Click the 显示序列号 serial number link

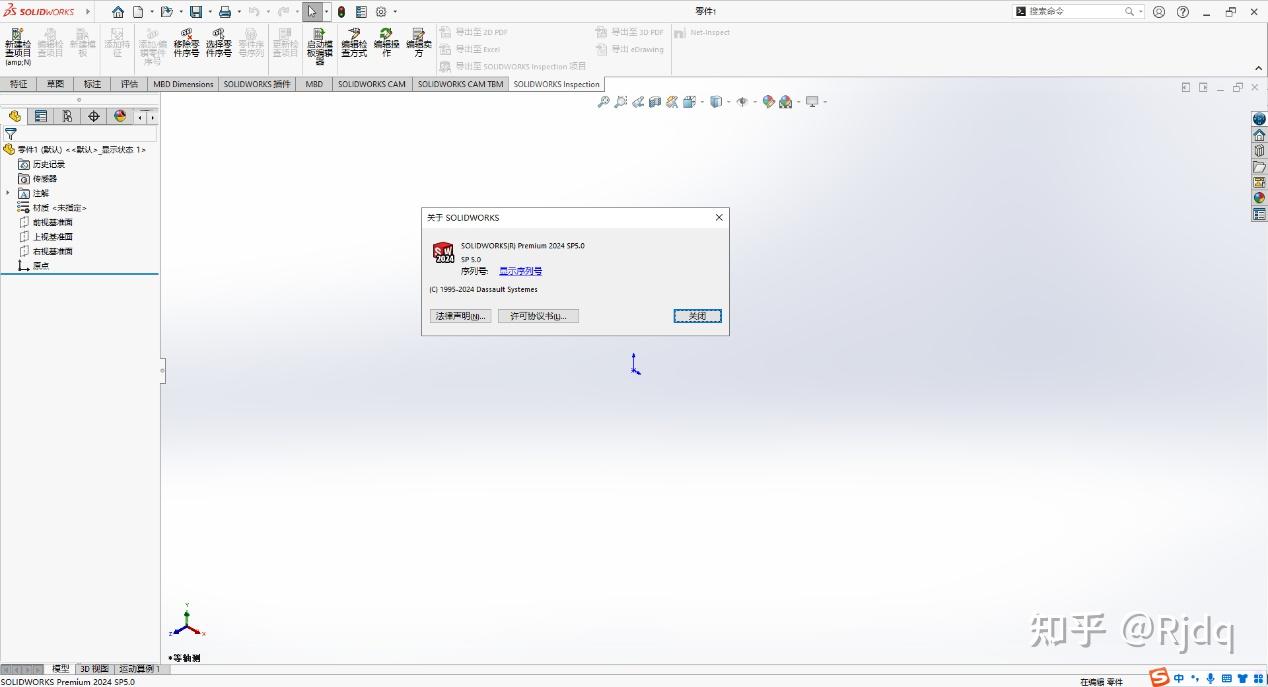point(520,270)
